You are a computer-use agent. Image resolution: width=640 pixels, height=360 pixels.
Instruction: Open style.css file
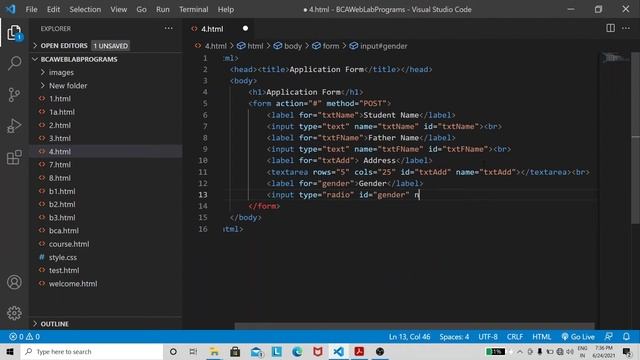click(x=105, y=257)
